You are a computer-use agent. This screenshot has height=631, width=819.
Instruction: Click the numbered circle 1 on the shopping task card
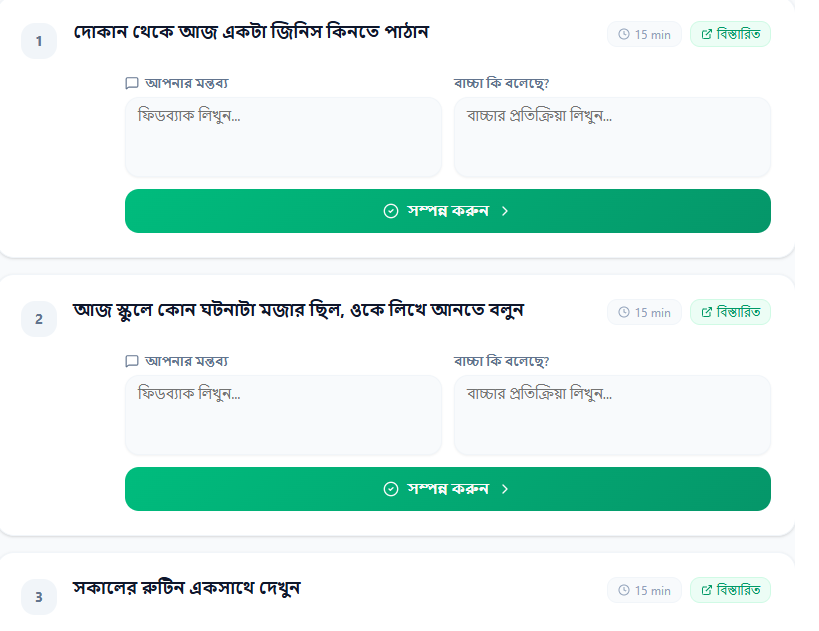(39, 41)
